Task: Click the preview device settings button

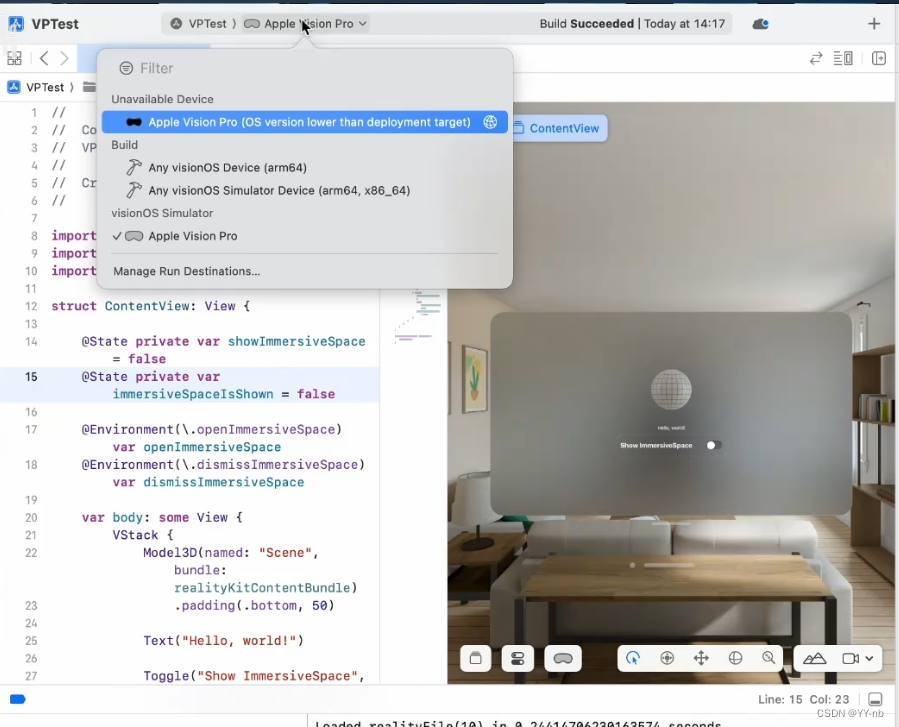Action: [x=475, y=658]
